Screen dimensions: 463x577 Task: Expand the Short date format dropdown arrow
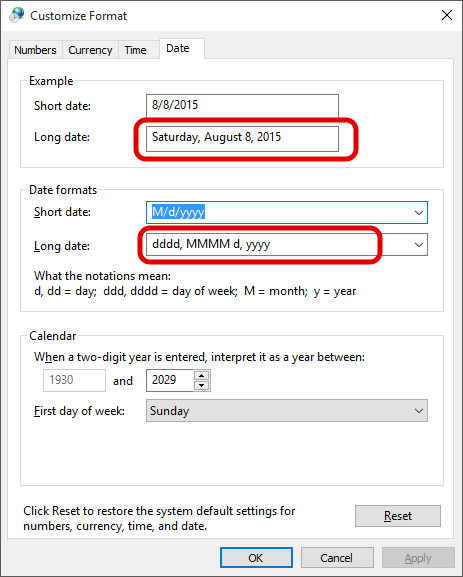click(418, 212)
